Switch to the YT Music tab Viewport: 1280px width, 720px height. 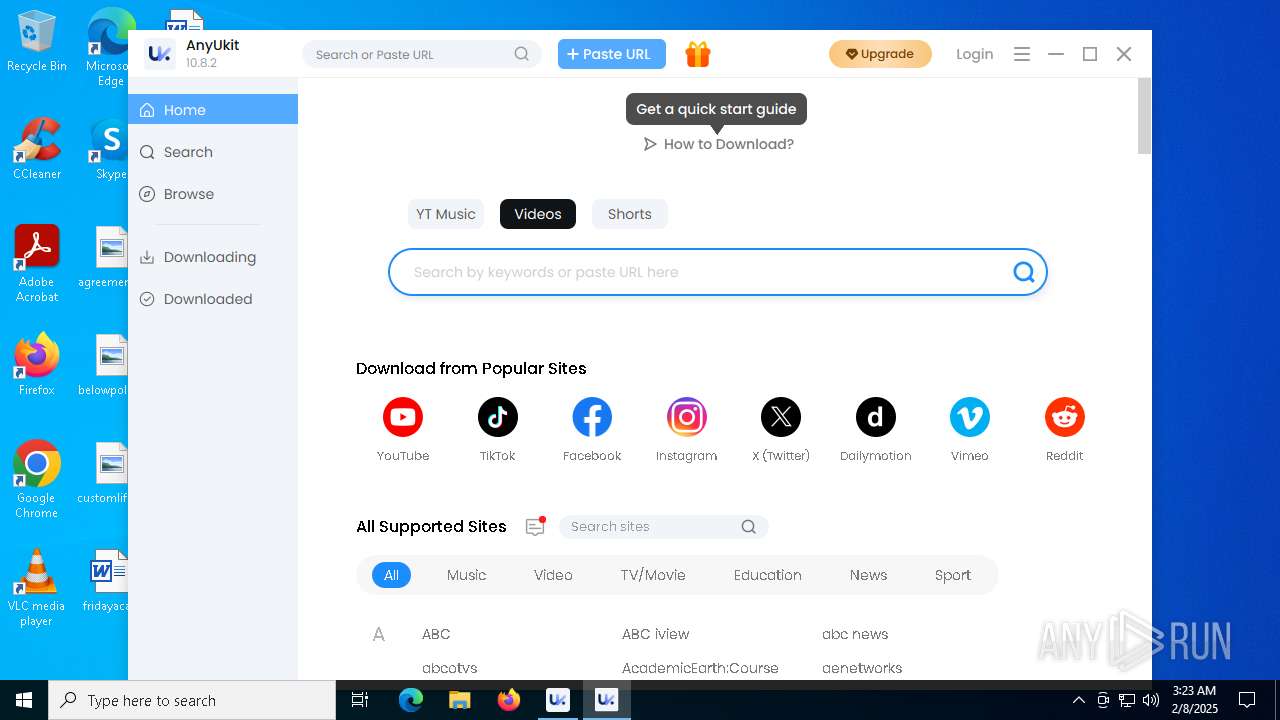(446, 214)
